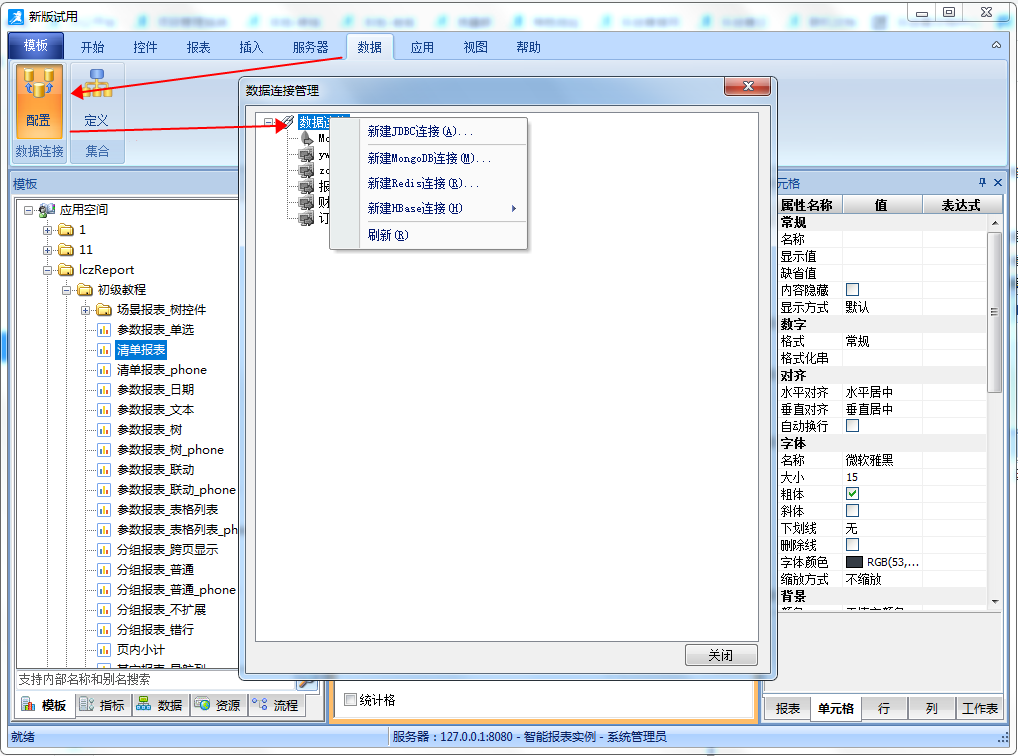Enable the 统计格 checkbox
Viewport: 1018px width, 756px height.
coord(350,700)
